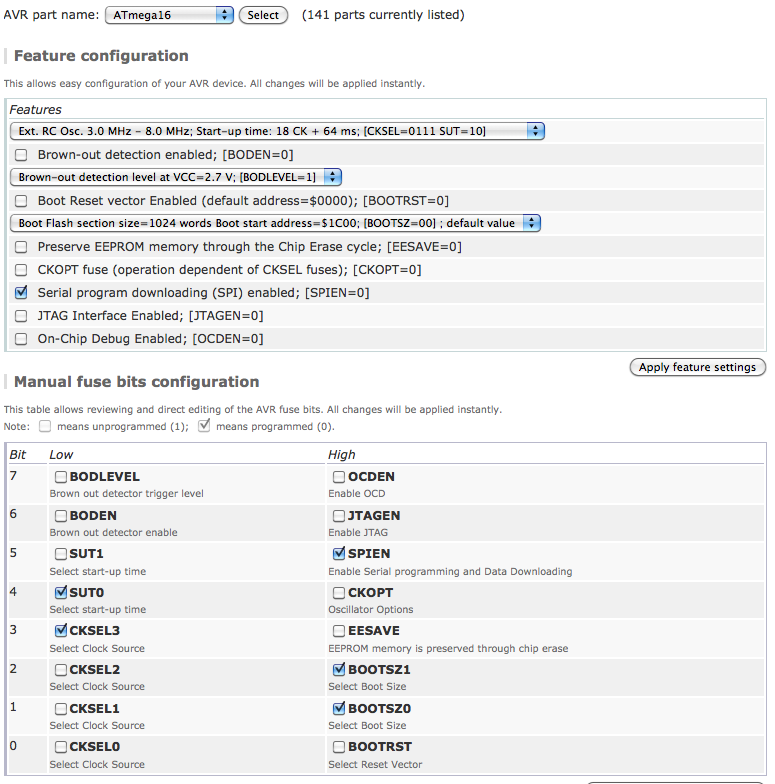Open the clock source oscillator dropdown

(x=277, y=131)
